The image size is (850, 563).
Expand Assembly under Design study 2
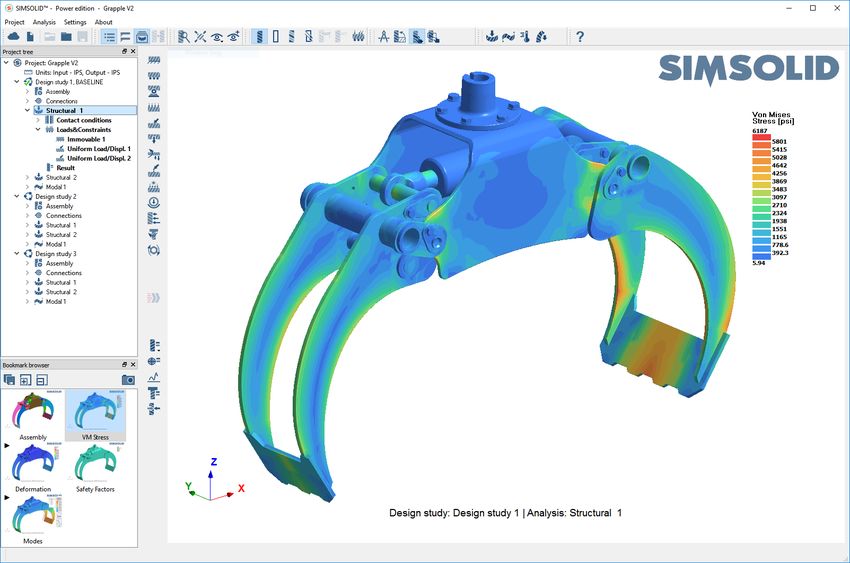tap(27, 206)
